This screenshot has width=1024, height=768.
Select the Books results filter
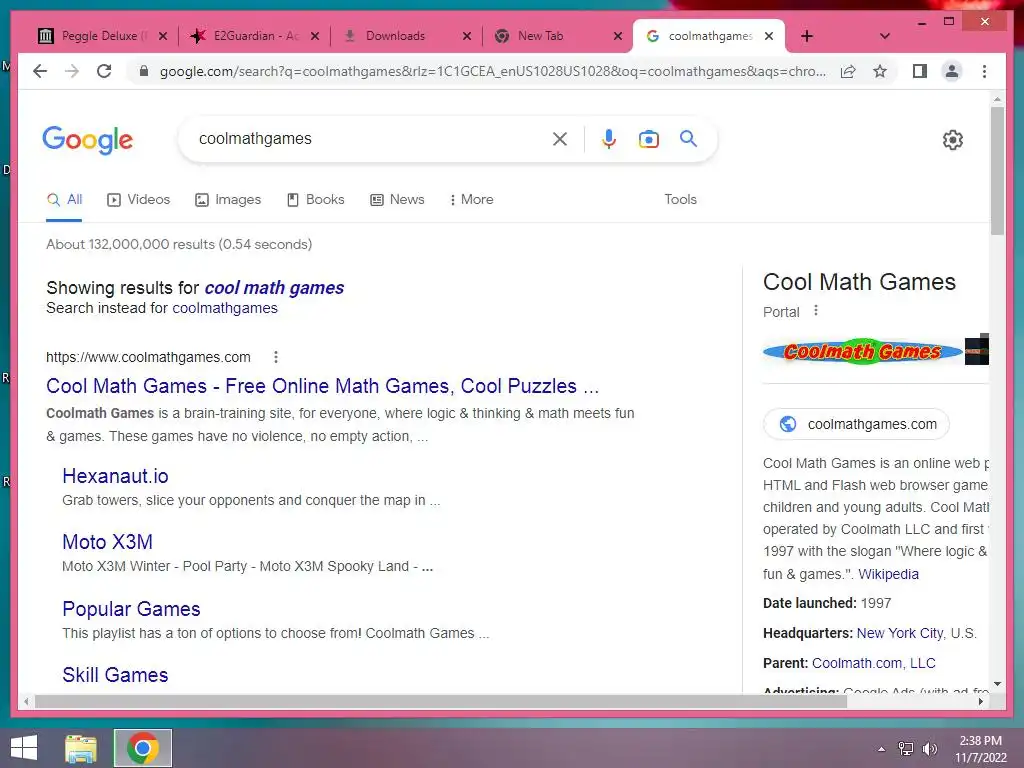click(x=315, y=200)
